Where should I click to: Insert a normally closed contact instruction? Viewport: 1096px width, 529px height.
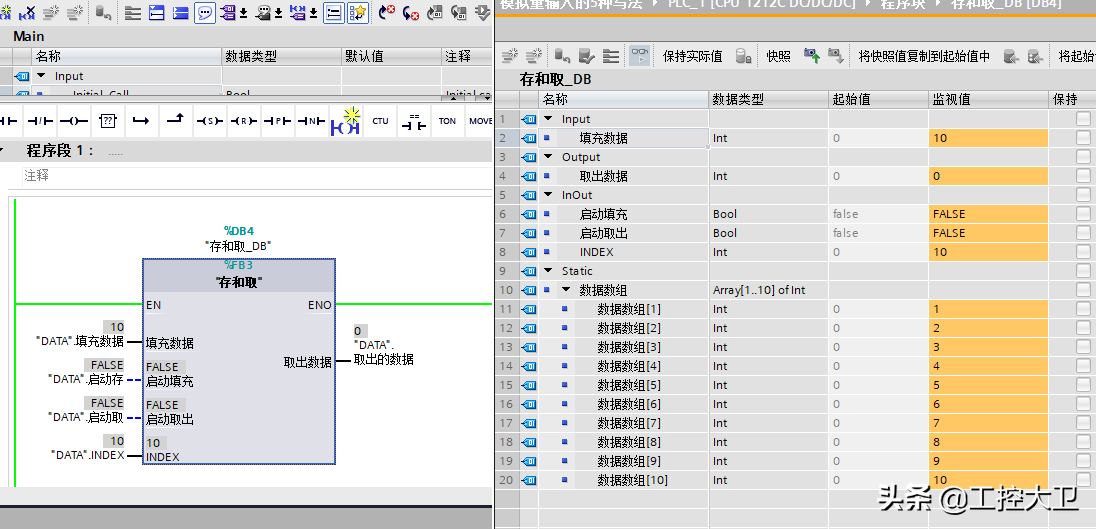click(x=40, y=121)
